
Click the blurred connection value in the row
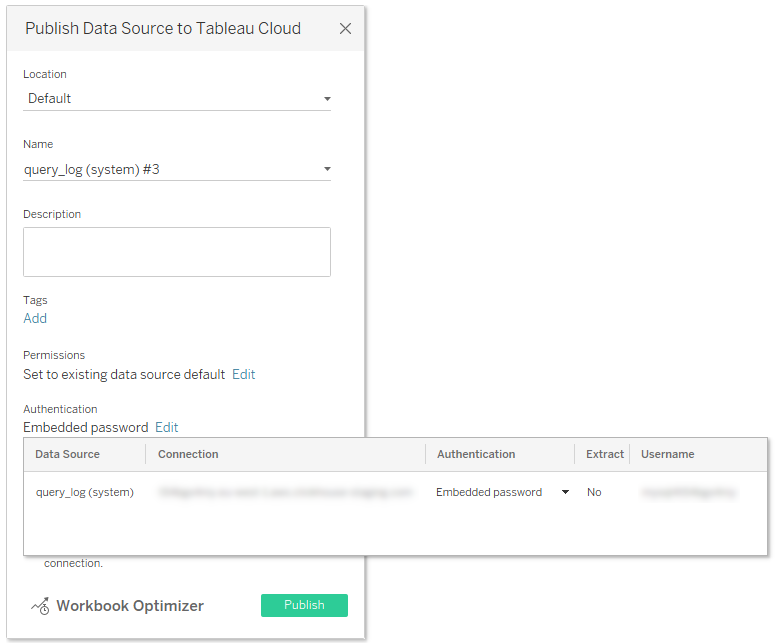coord(284,492)
